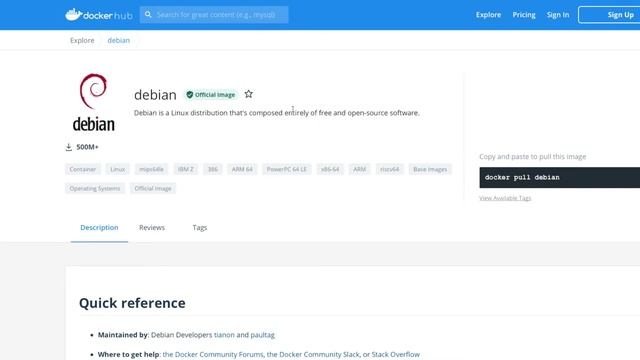Star the debian image
Image resolution: width=640 pixels, height=360 pixels.
(249, 94)
